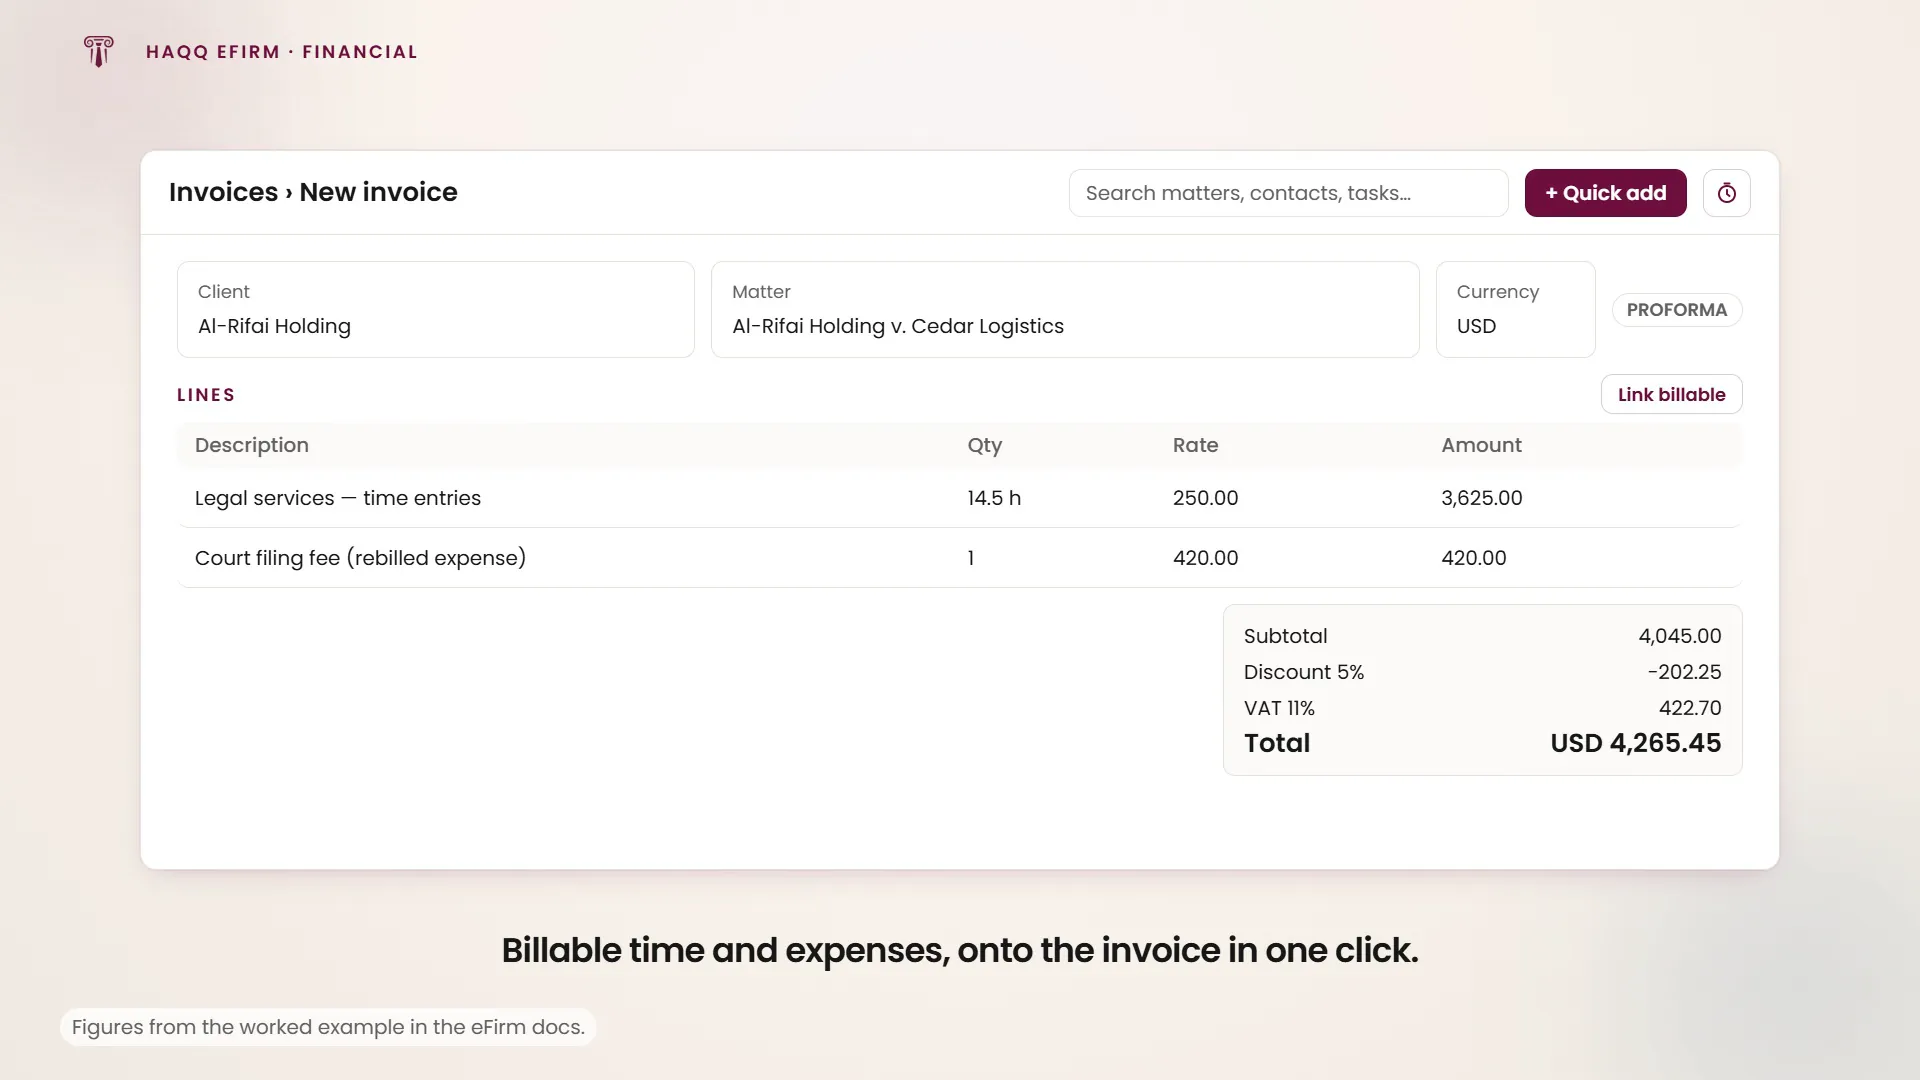Click the -202.25 discount amount
The image size is (1920, 1080).
[1684, 672]
